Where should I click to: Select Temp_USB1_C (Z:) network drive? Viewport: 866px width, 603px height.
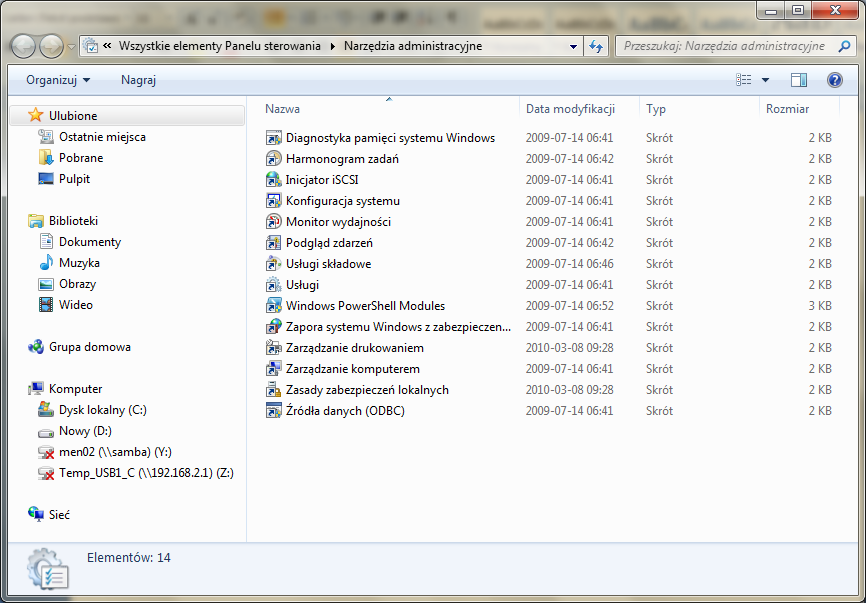tap(146, 473)
